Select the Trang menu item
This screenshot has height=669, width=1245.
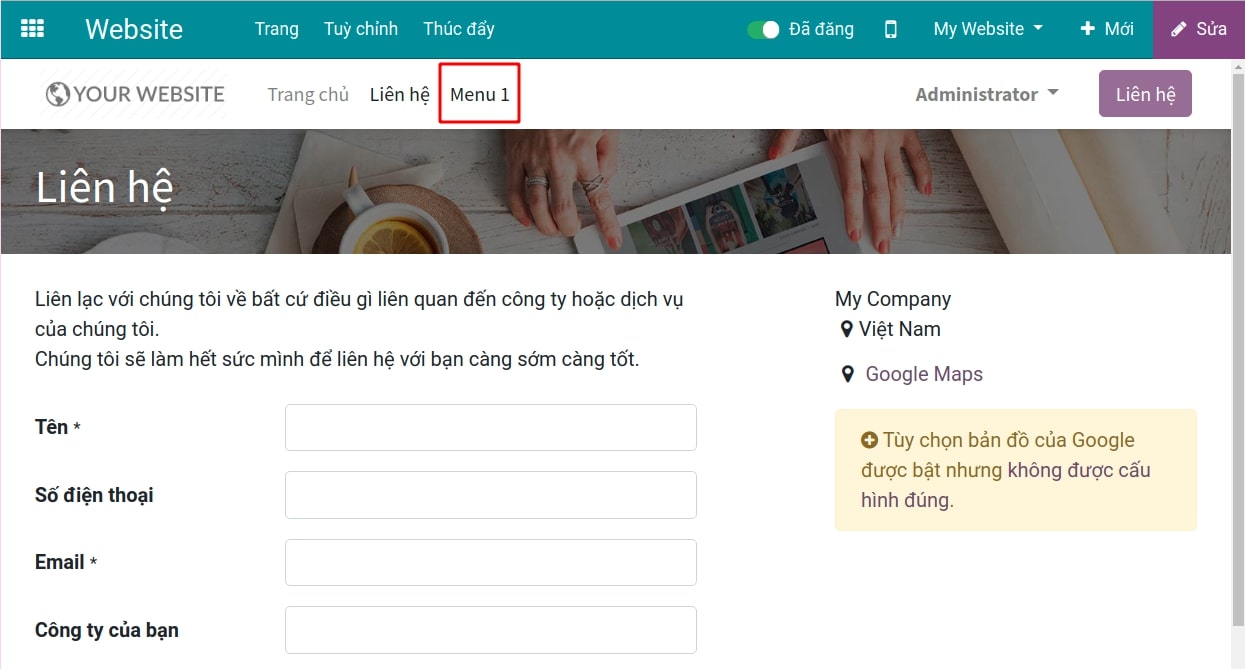pyautogui.click(x=276, y=29)
